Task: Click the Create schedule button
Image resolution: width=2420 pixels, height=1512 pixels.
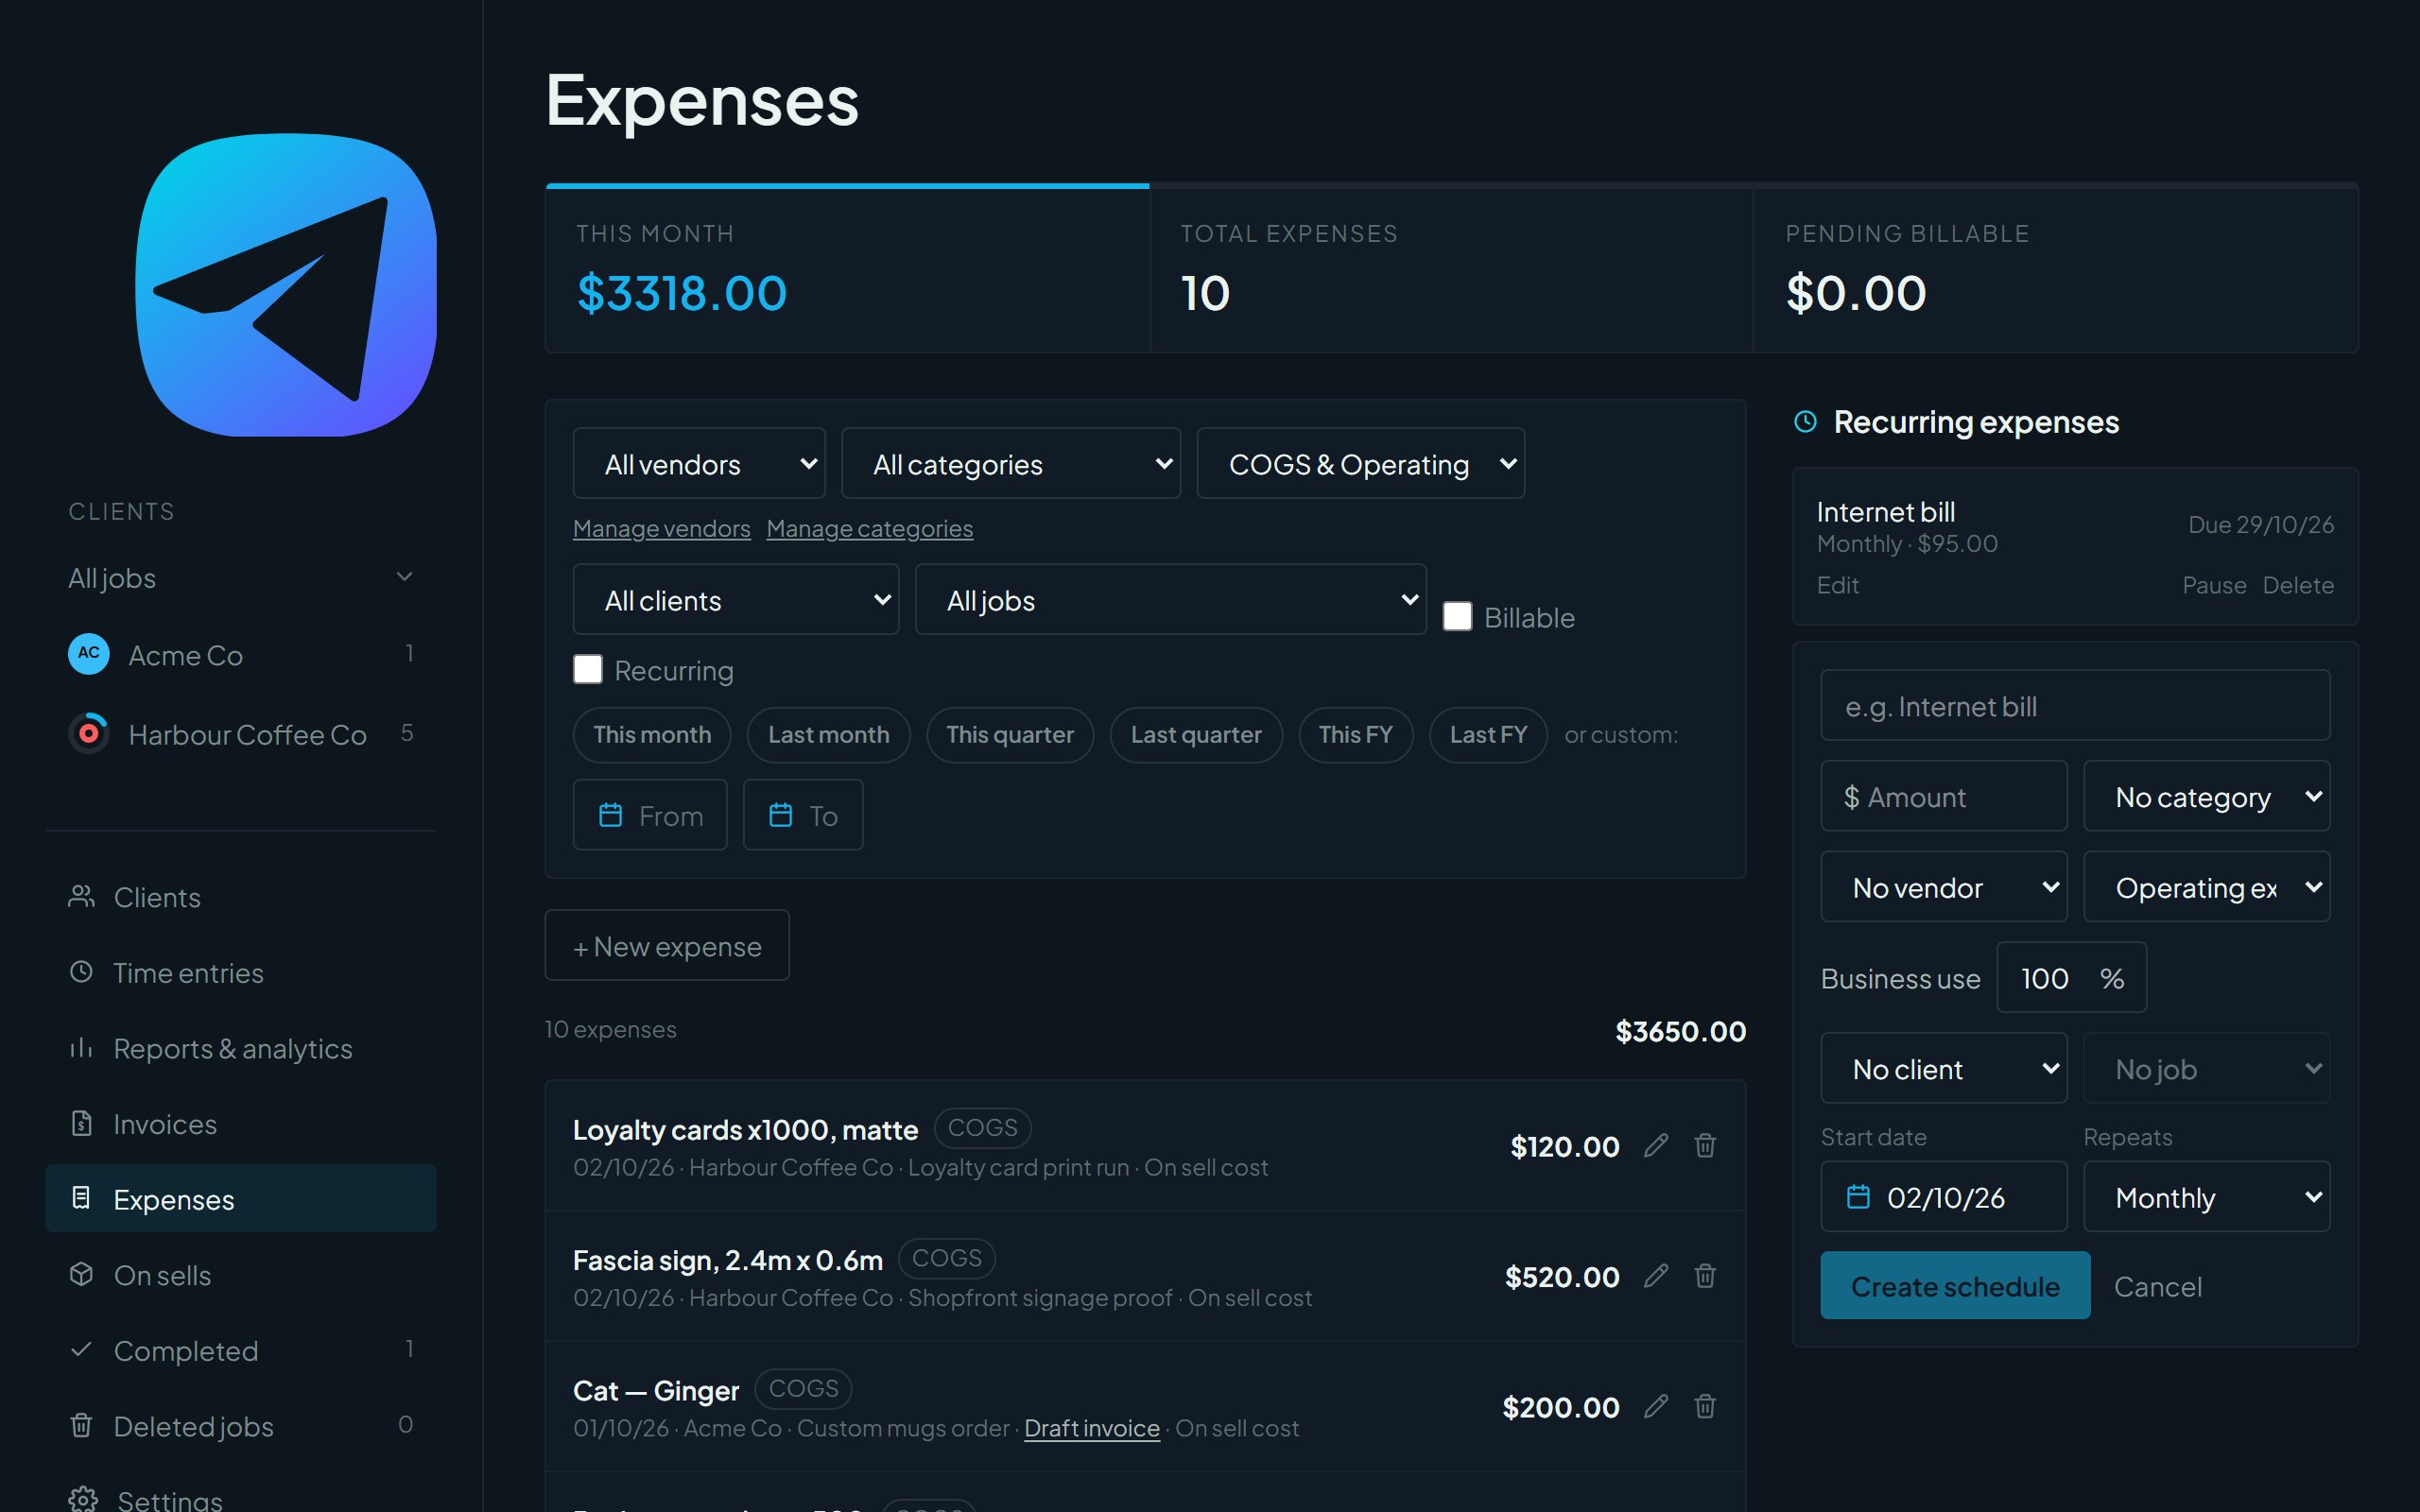Action: click(1955, 1285)
